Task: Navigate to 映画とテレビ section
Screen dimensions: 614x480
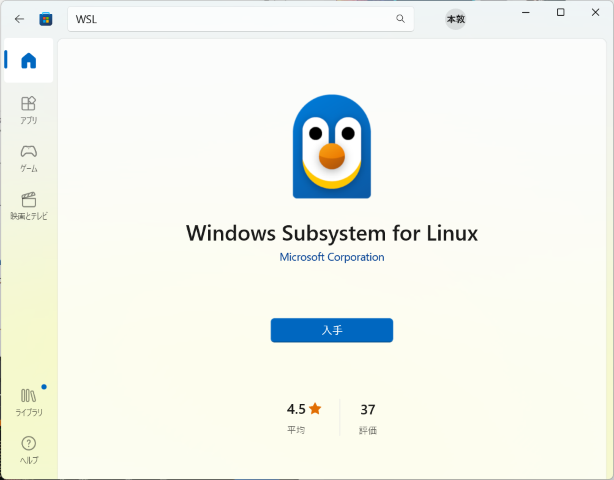Action: pos(29,205)
